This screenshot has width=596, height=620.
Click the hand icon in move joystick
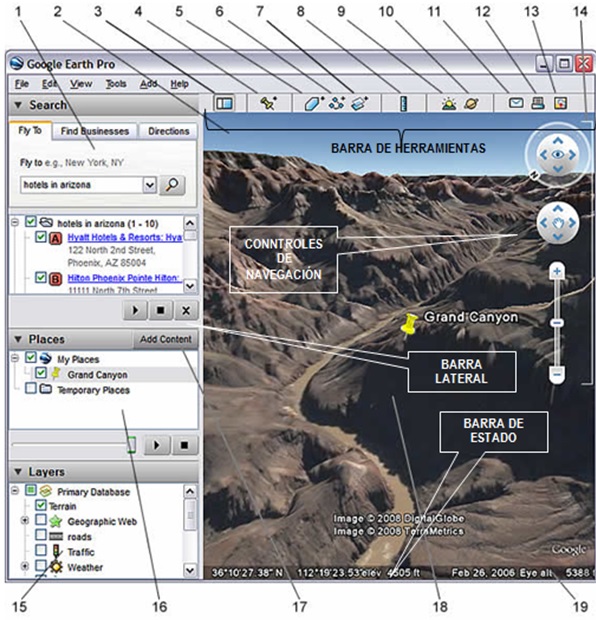pyautogui.click(x=558, y=223)
